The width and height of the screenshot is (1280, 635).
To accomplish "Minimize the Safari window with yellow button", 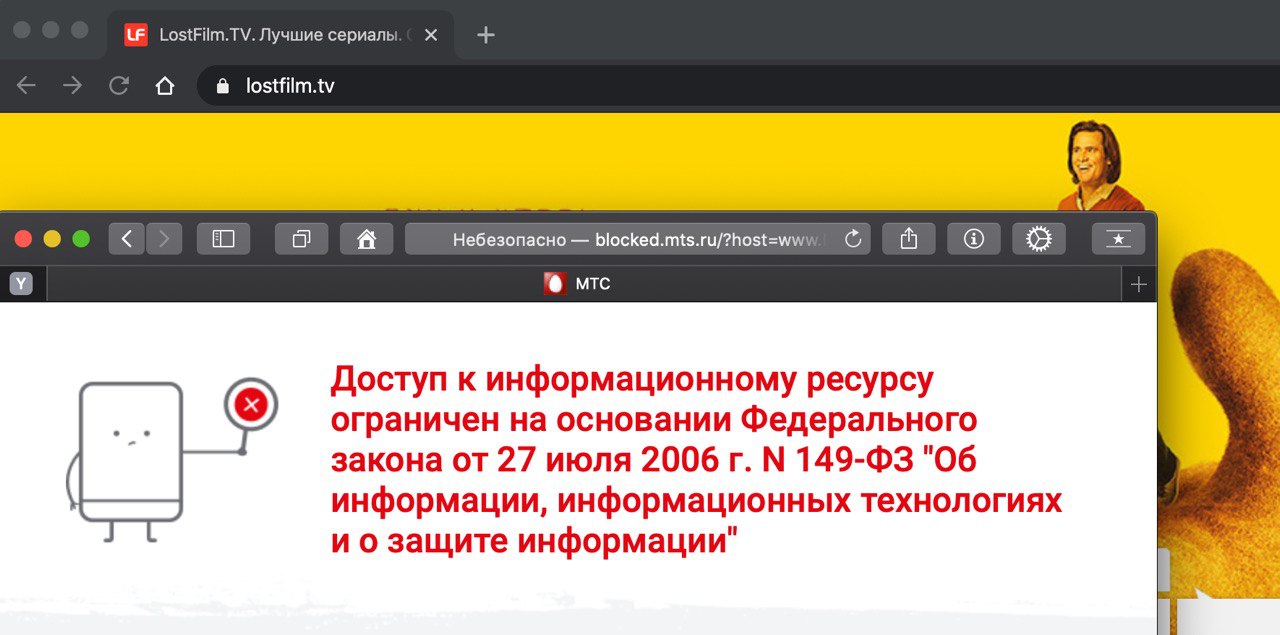I will (52, 239).
